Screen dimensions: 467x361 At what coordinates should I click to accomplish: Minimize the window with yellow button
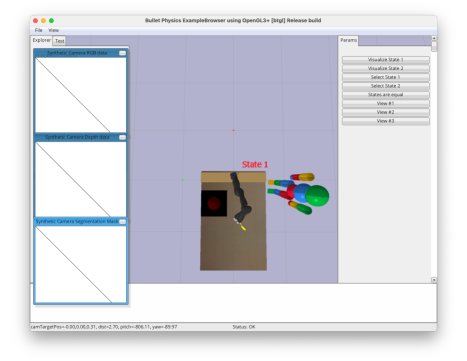(43, 21)
